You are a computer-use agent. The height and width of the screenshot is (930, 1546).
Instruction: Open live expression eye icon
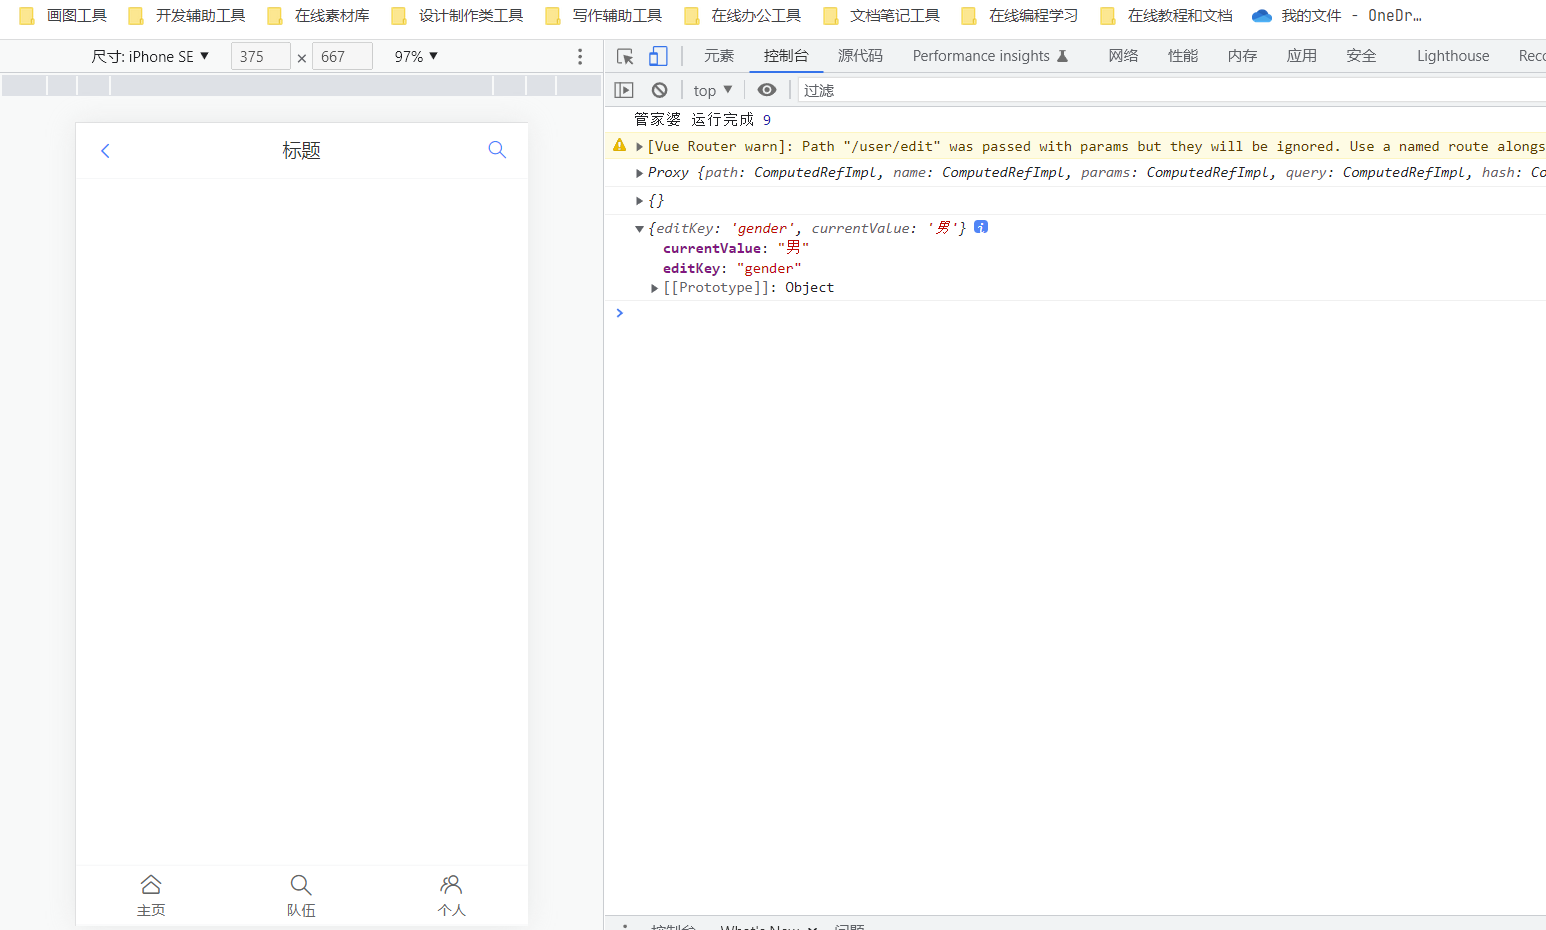[767, 90]
